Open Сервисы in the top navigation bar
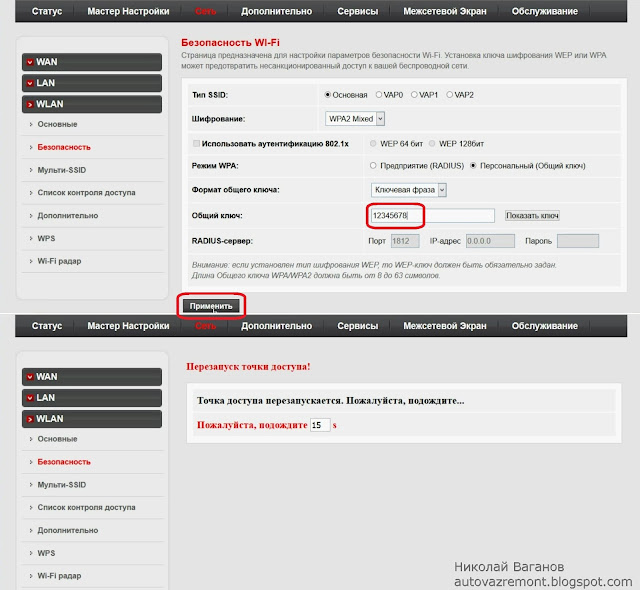 (358, 11)
